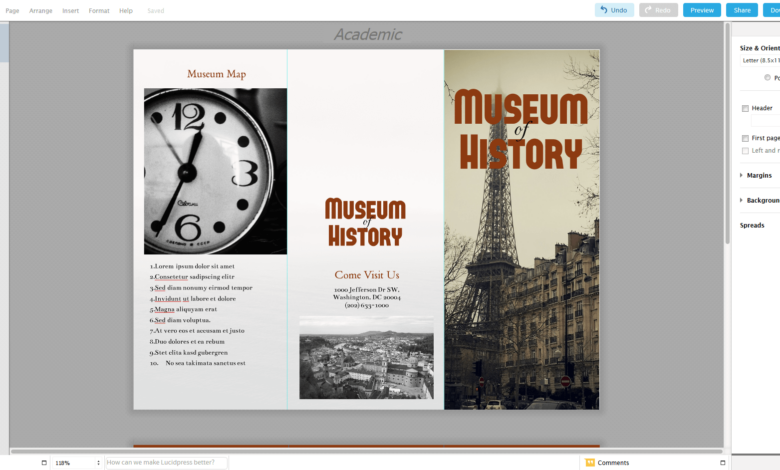This screenshot has width=780, height=470.
Task: Click the Preview button
Action: 701,10
